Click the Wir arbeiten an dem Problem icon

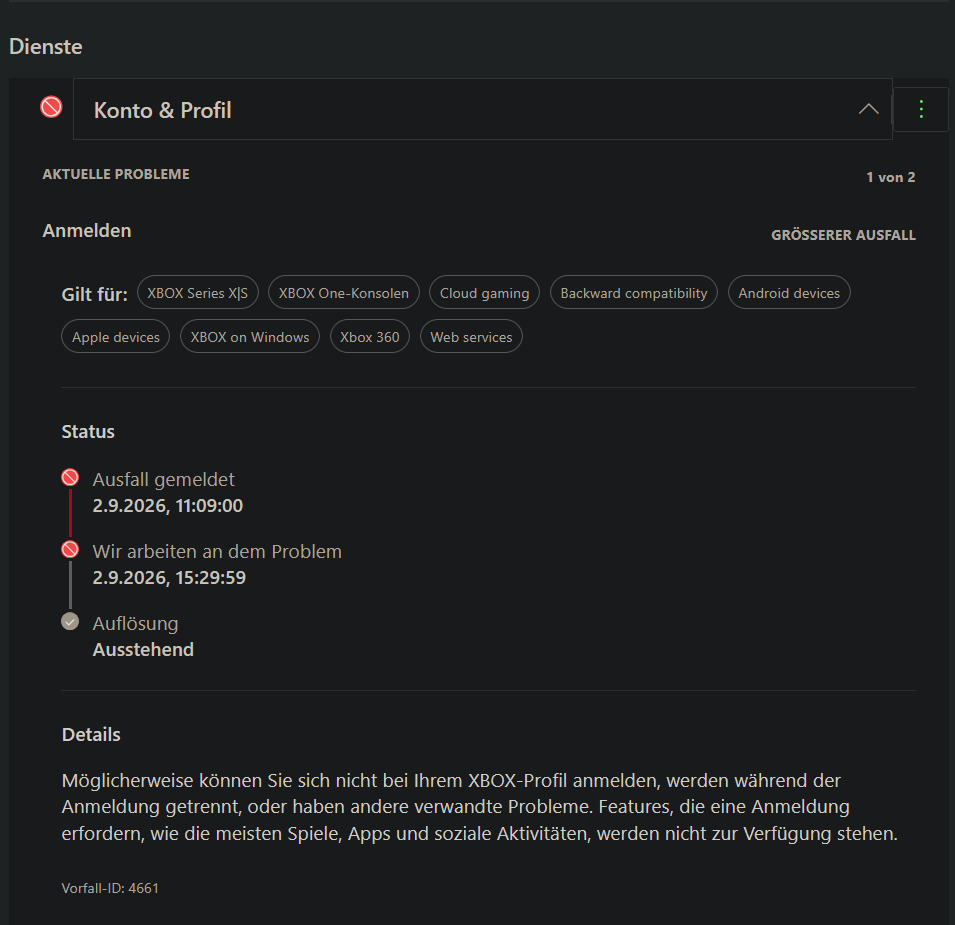[70, 549]
